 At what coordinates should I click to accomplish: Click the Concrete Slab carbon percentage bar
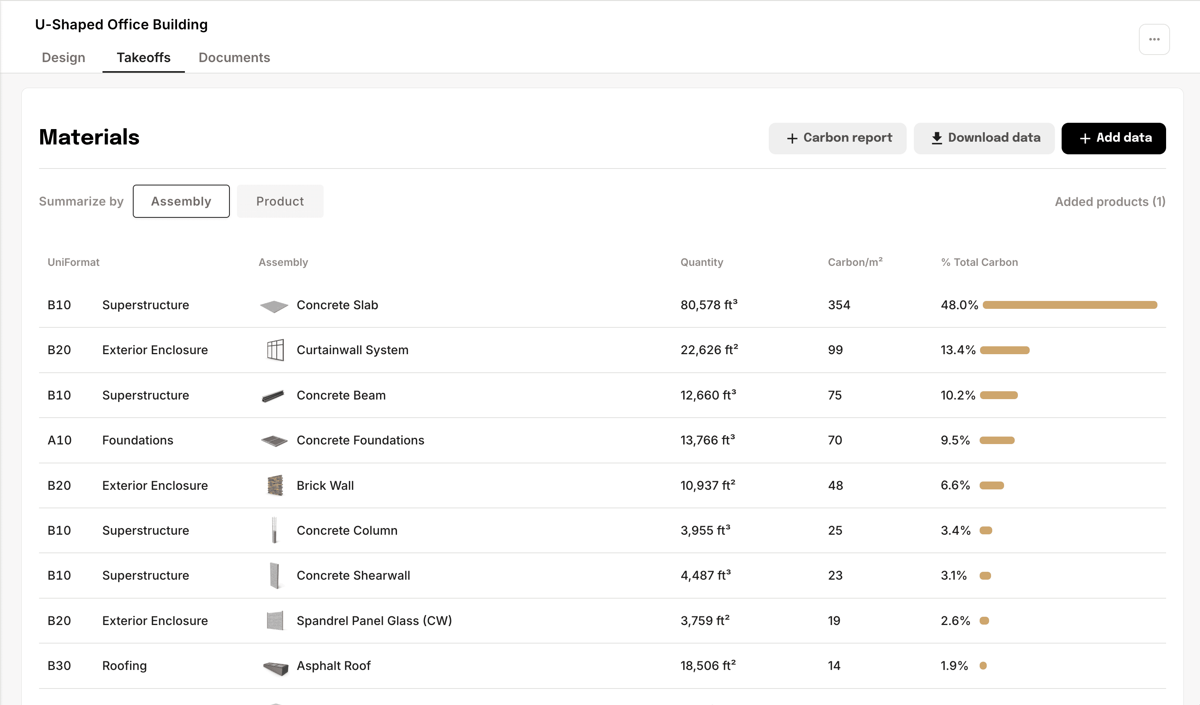click(x=1070, y=305)
